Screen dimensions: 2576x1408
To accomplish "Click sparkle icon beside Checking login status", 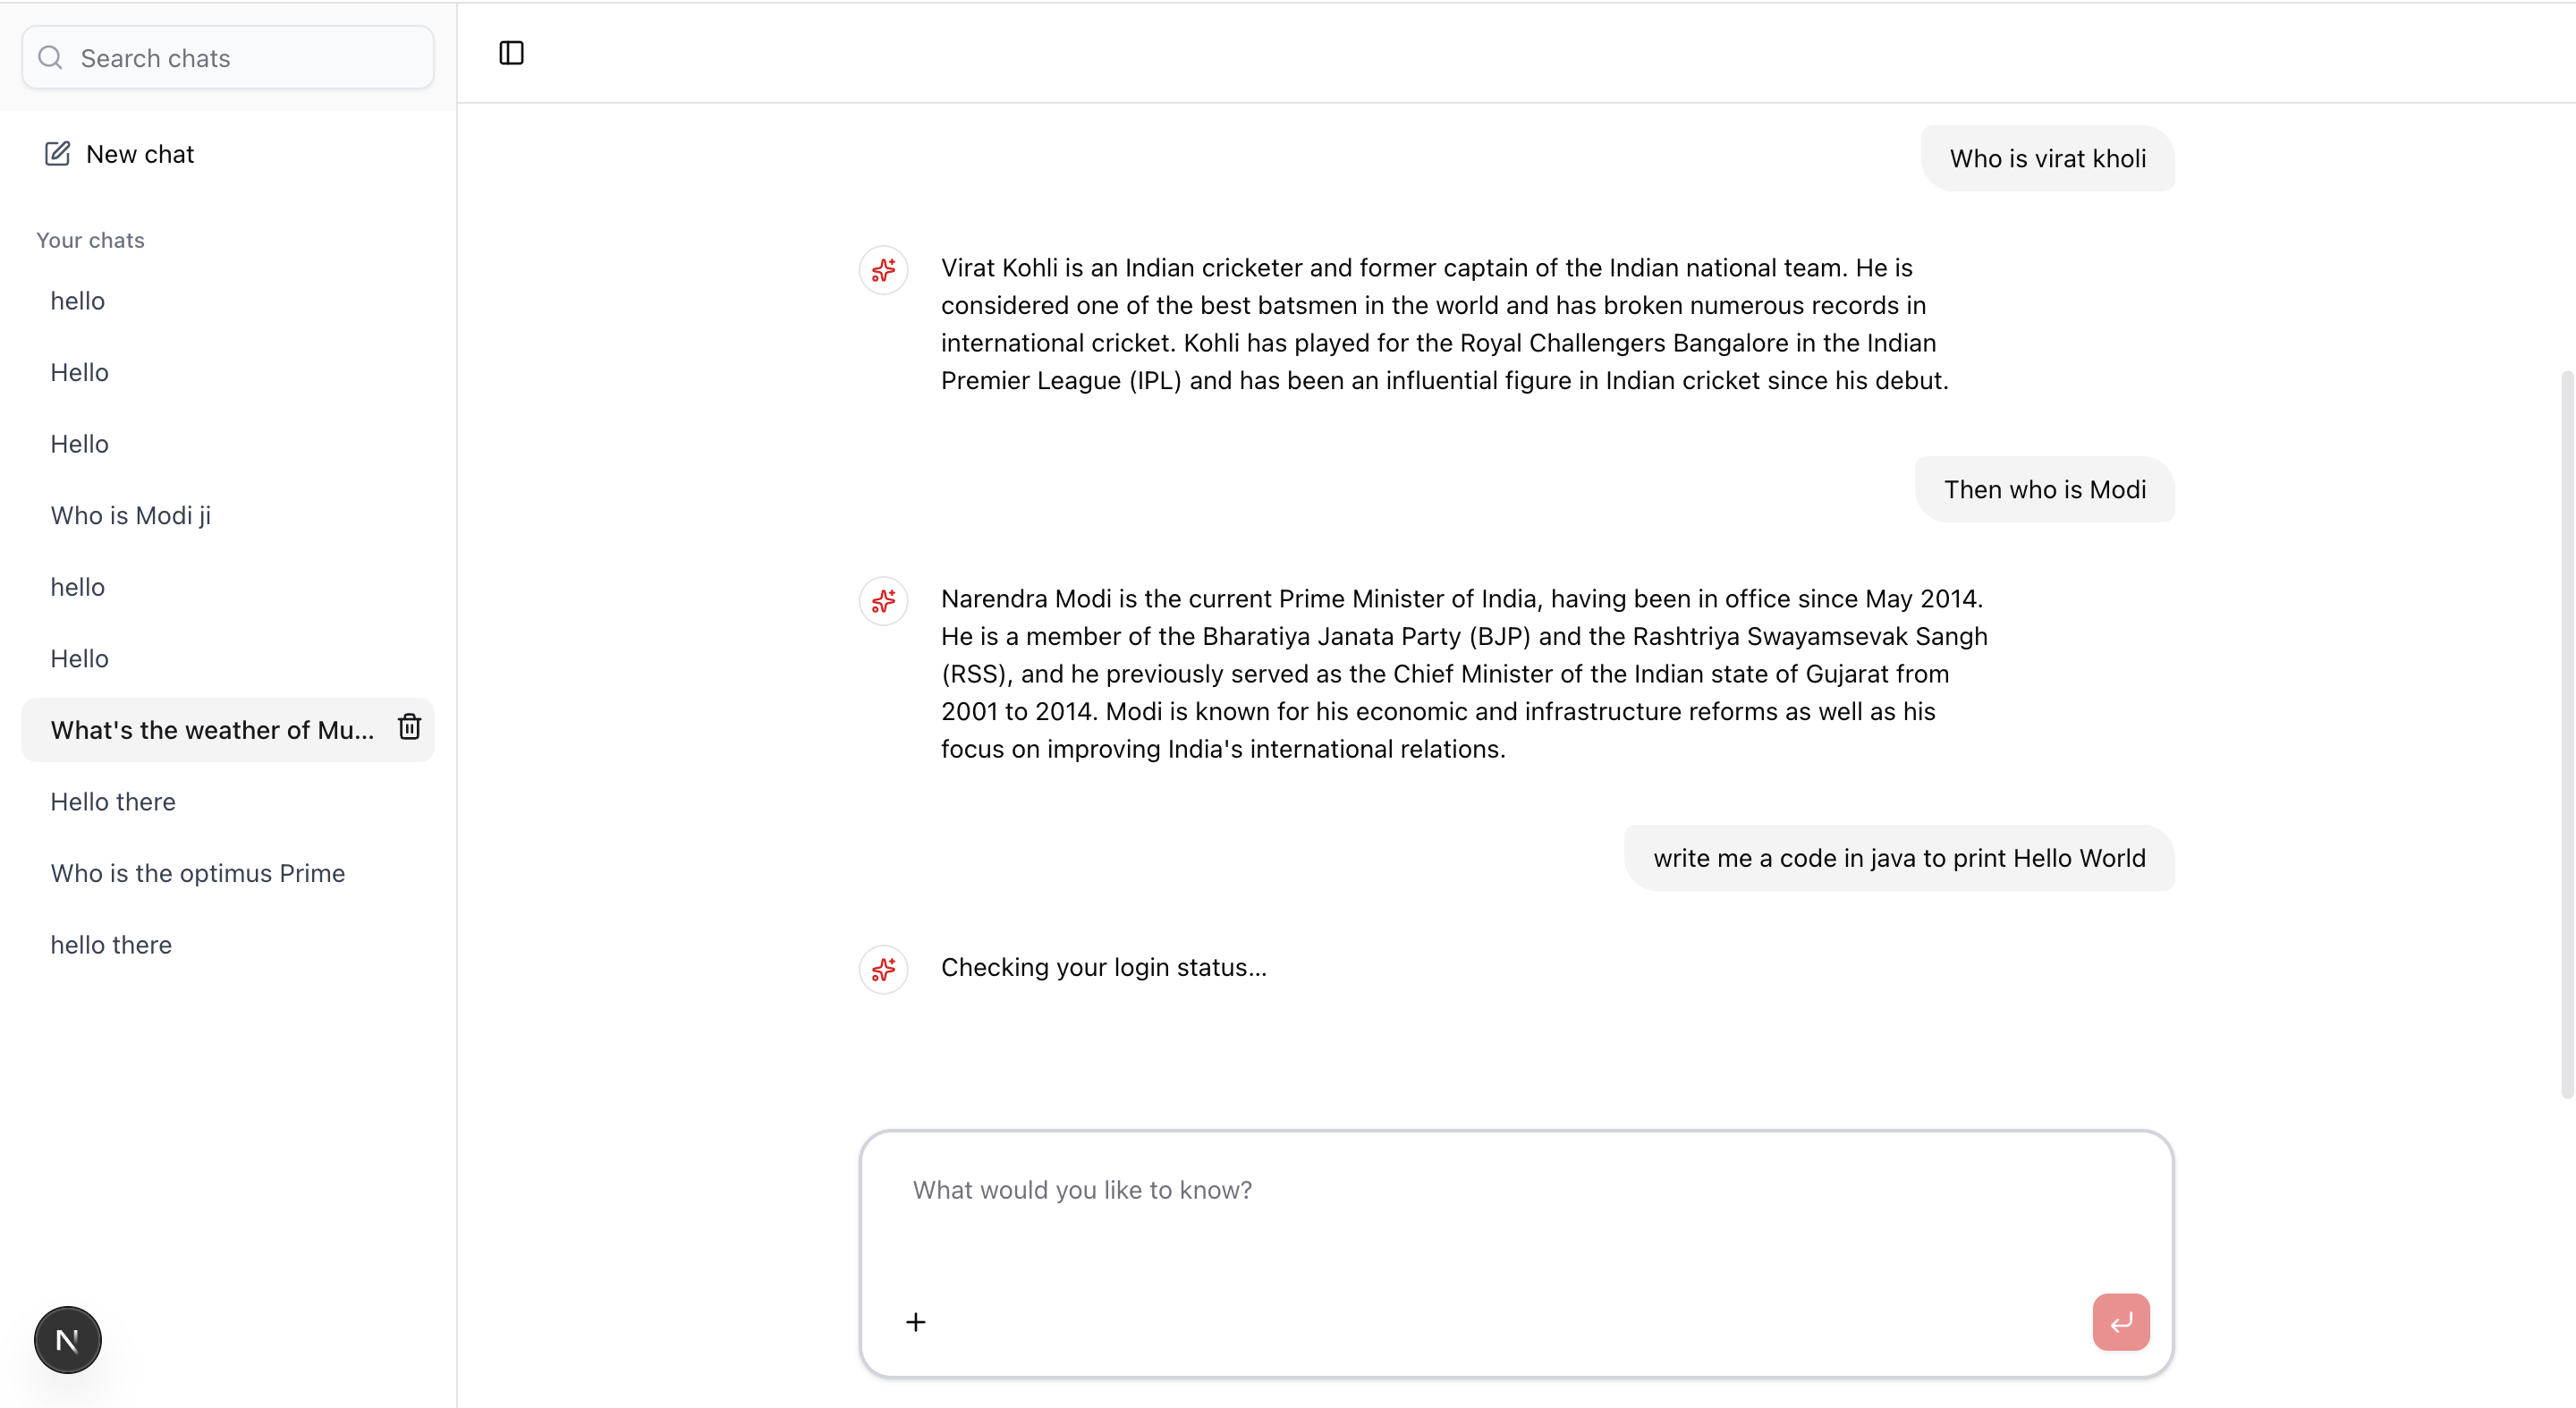I will [x=883, y=968].
